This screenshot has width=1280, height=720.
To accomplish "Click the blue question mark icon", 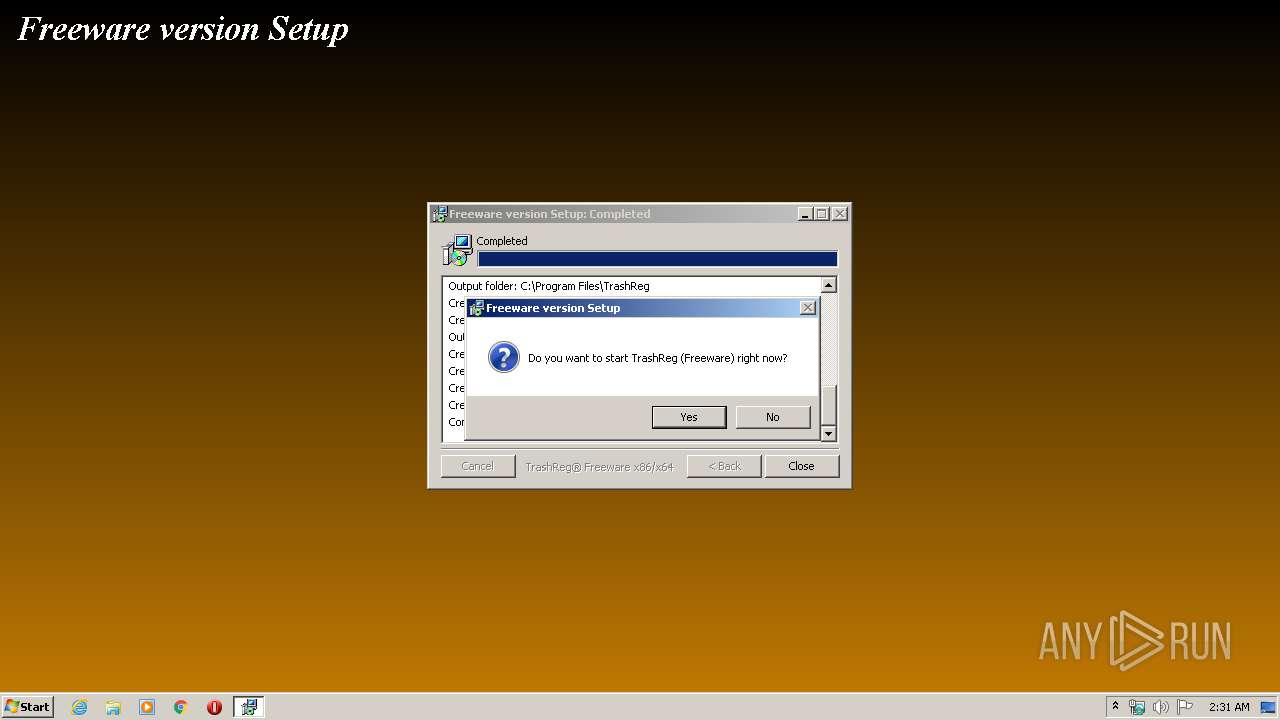I will pyautogui.click(x=504, y=357).
